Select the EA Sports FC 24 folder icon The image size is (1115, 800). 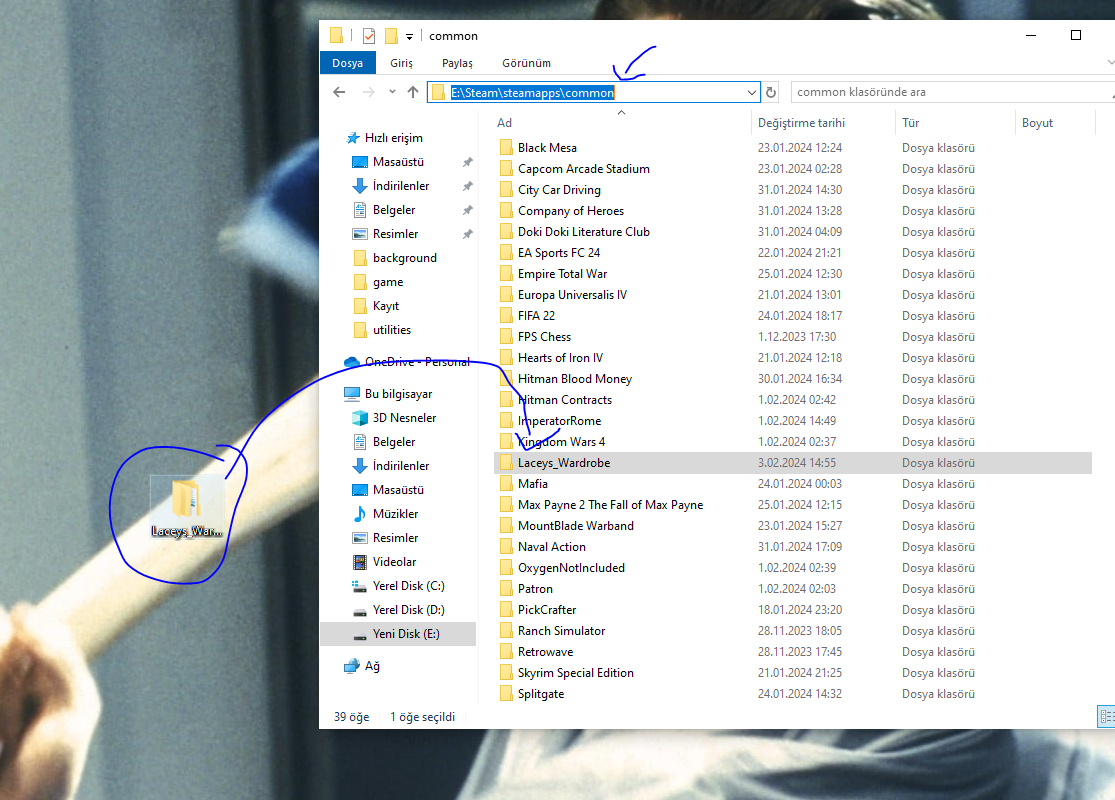(x=506, y=252)
